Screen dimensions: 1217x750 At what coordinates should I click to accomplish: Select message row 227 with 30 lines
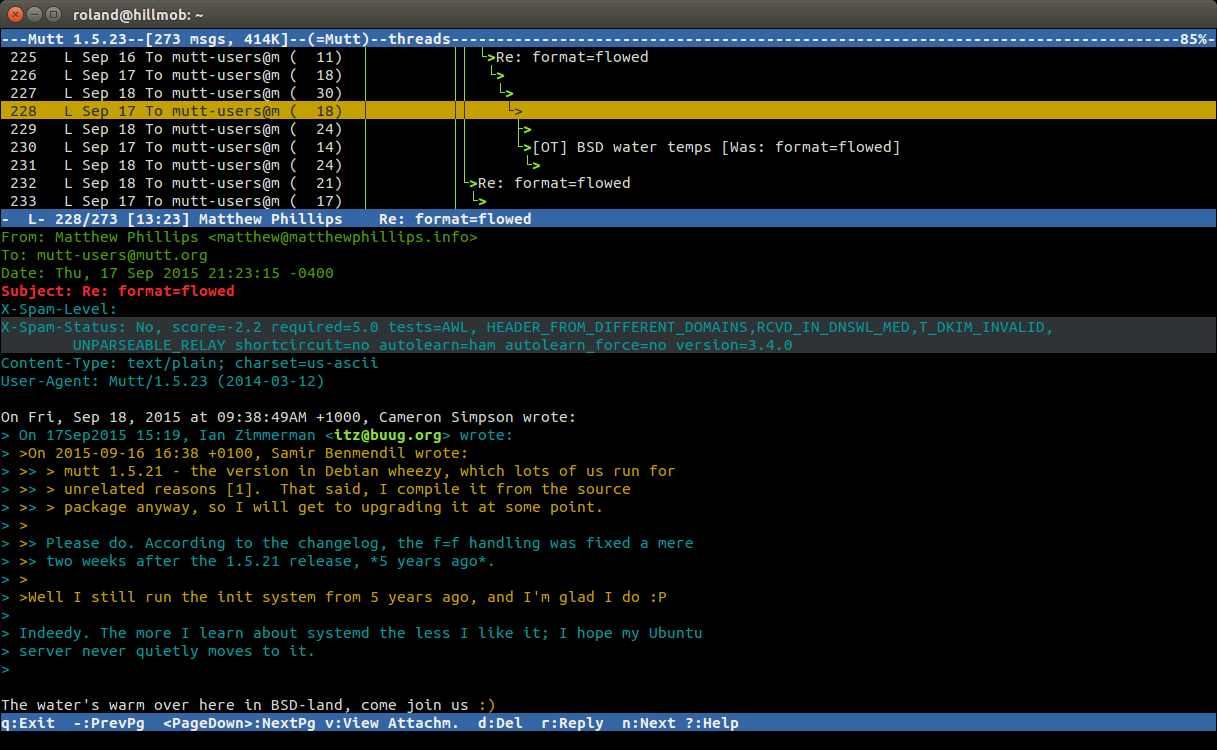click(x=608, y=93)
